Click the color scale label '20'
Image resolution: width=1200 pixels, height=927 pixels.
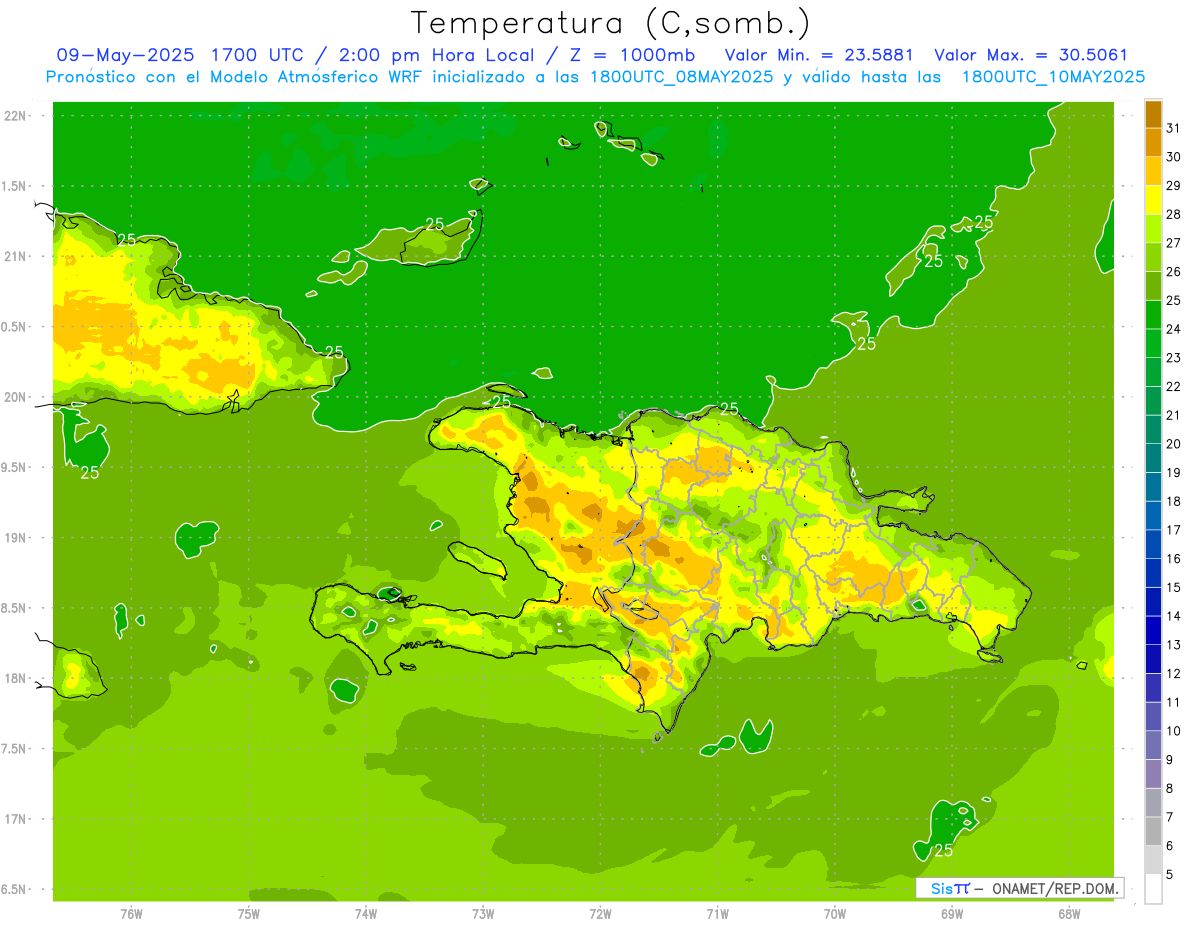click(1173, 444)
